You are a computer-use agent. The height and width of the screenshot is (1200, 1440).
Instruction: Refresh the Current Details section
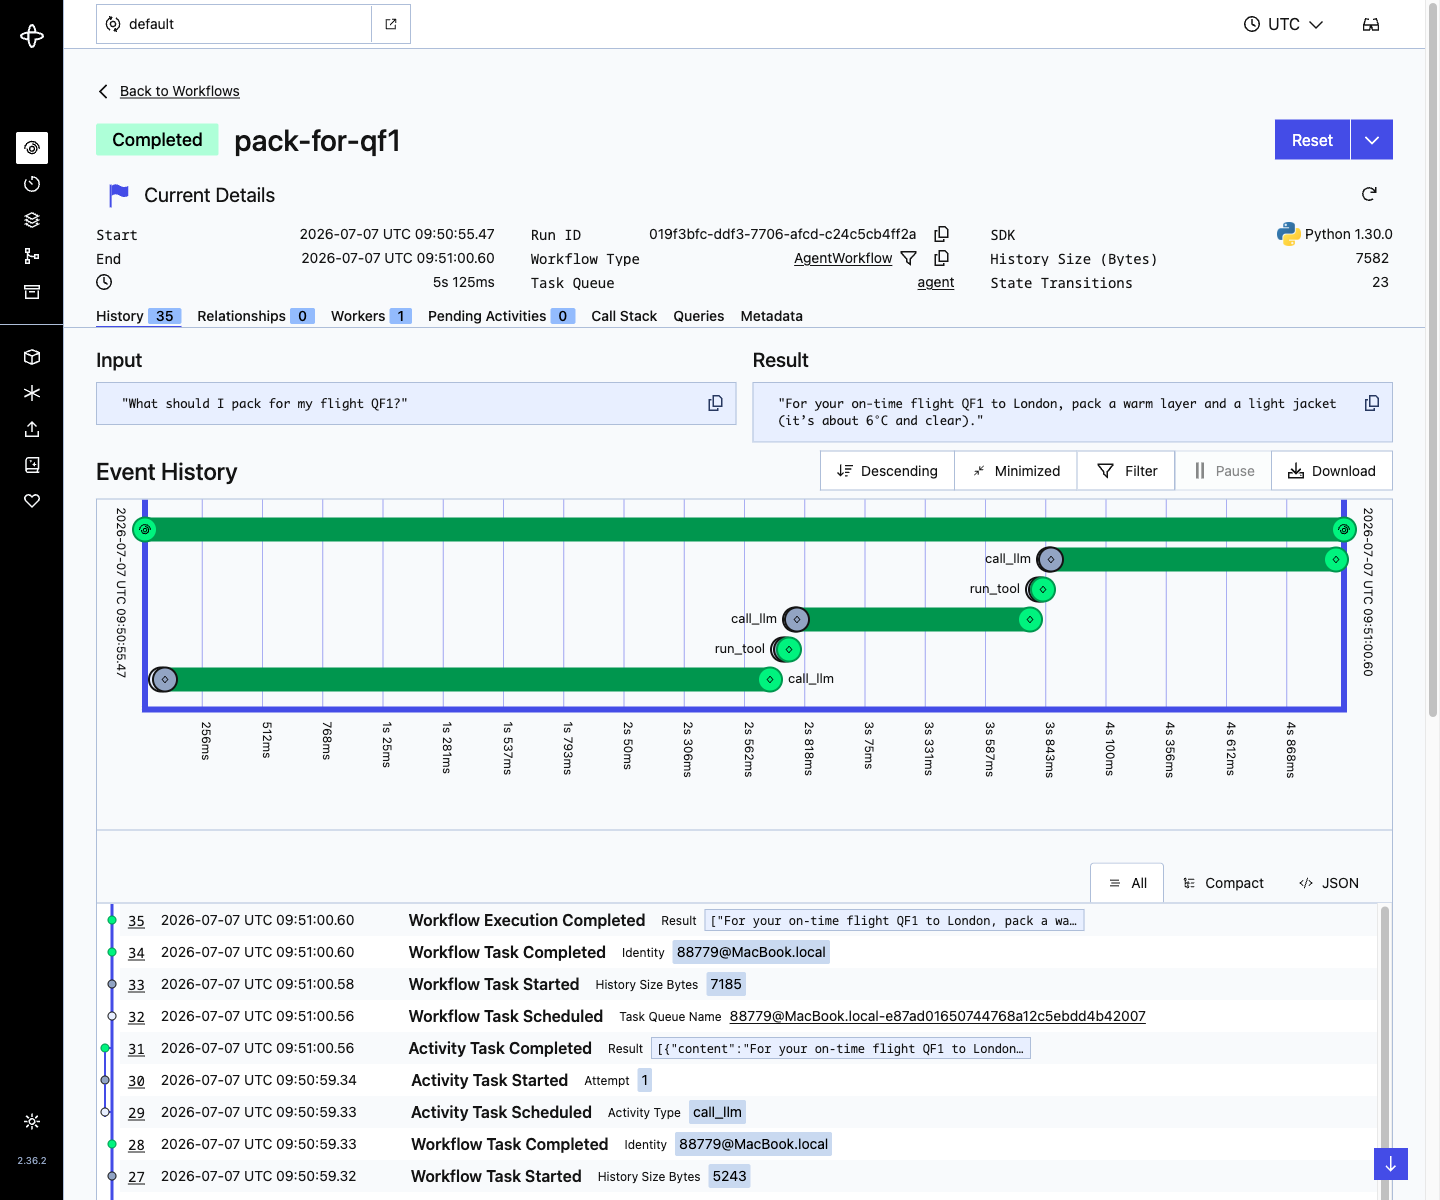1369,194
